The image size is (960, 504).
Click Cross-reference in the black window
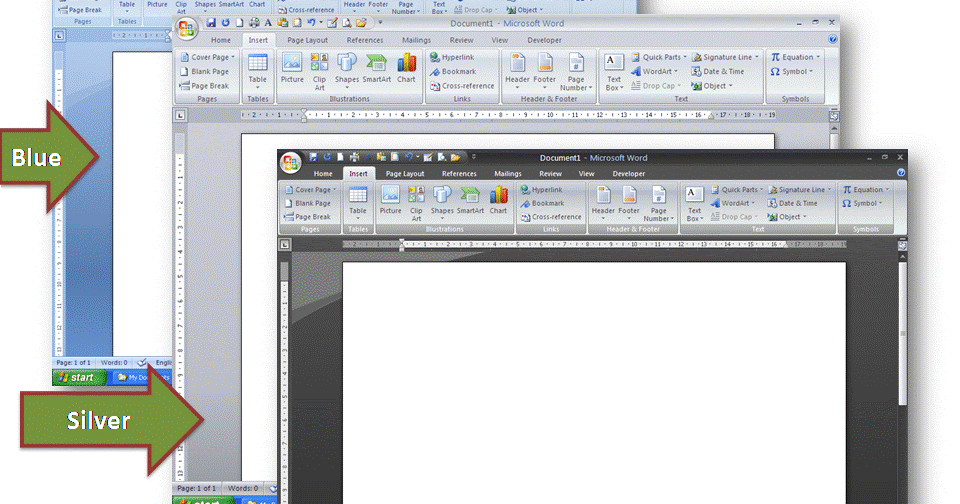pyautogui.click(x=551, y=217)
